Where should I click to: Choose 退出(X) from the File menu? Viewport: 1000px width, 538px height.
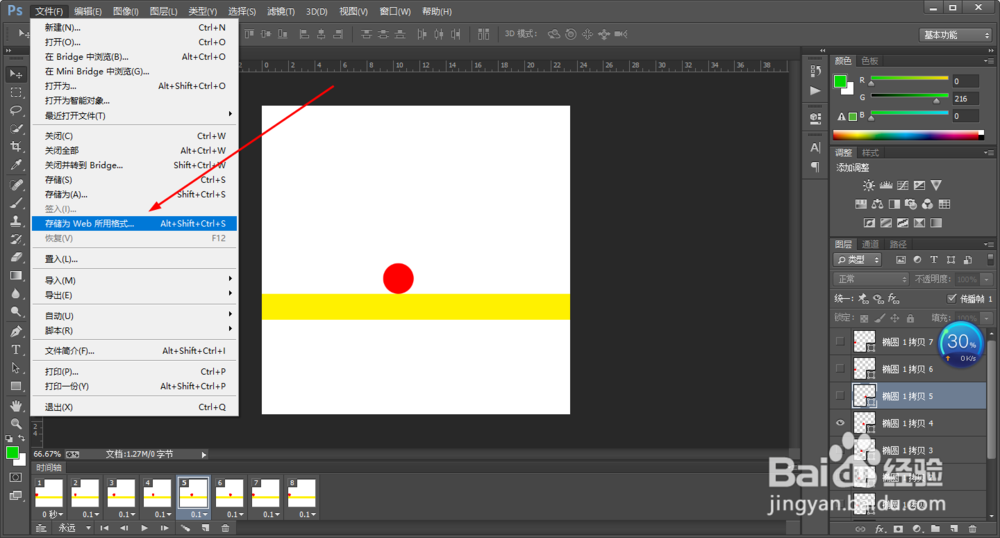[135, 407]
